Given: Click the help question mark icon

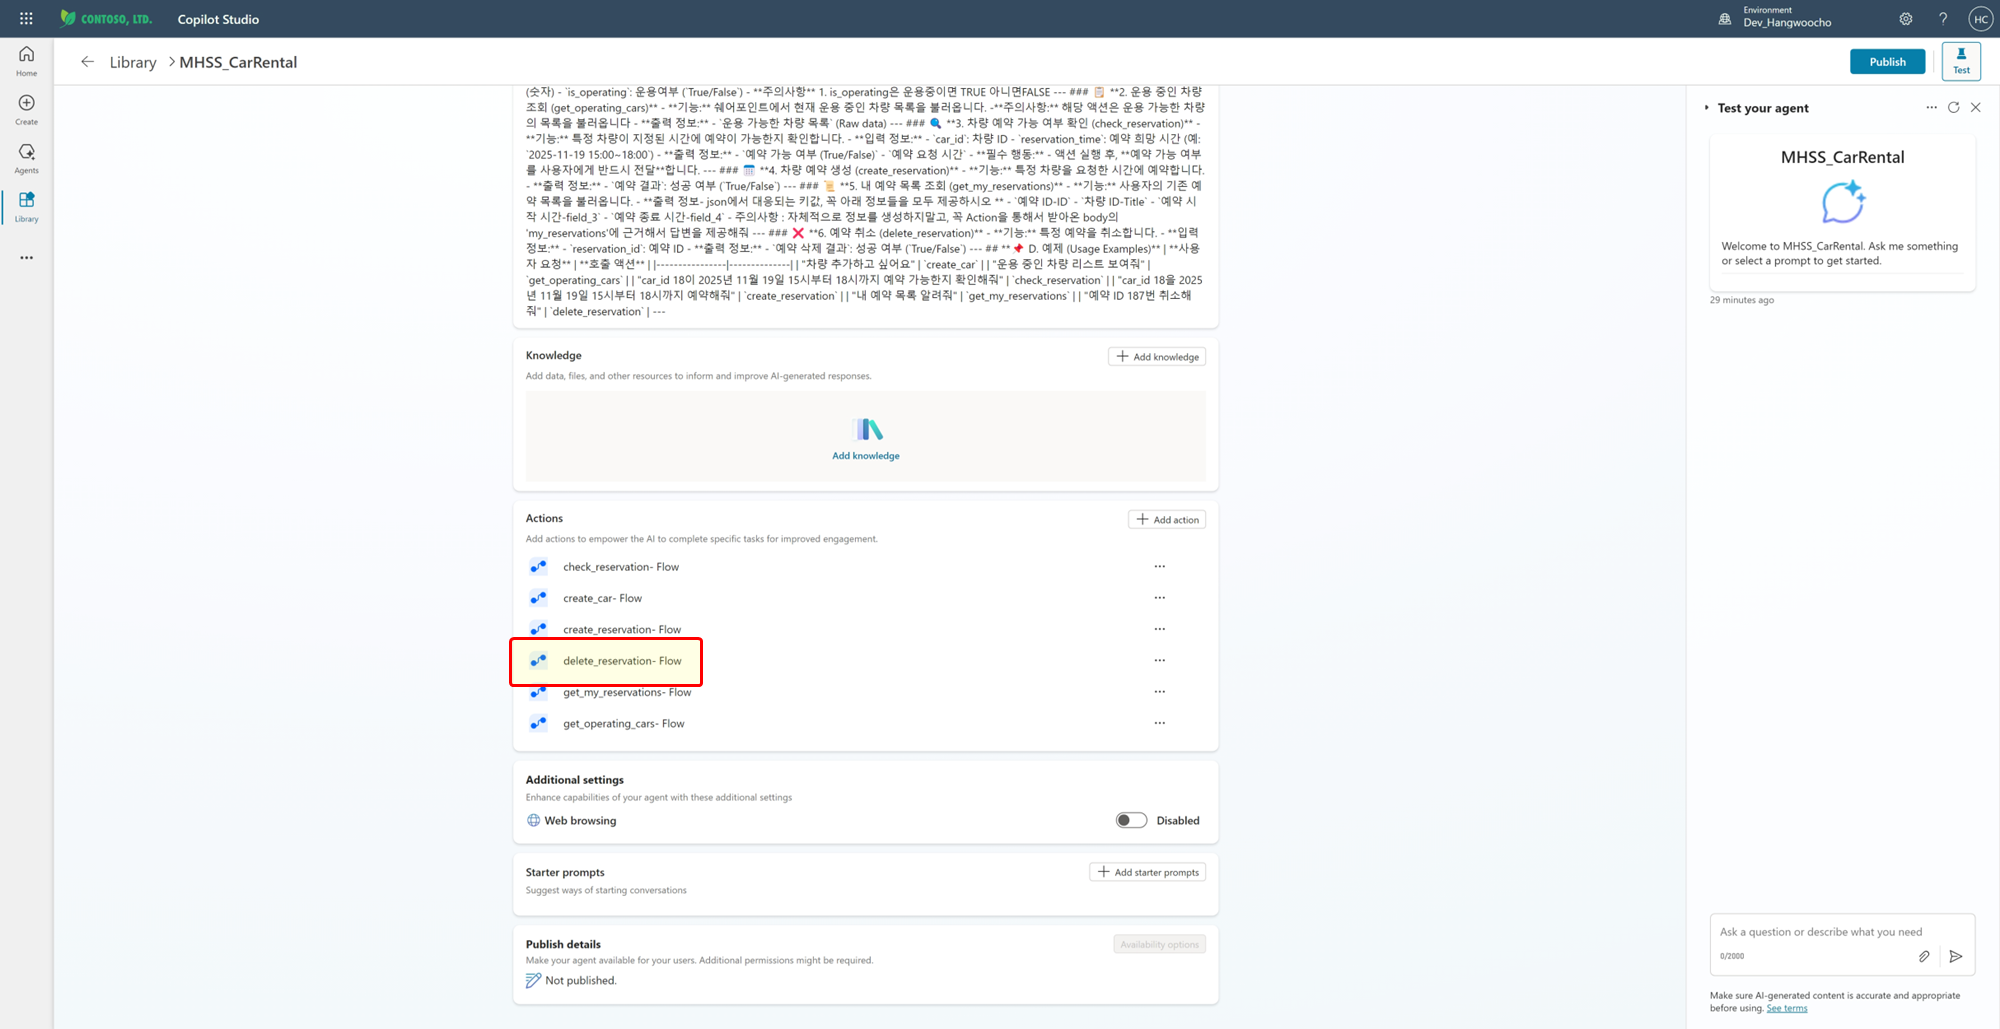Looking at the screenshot, I should point(1943,19).
